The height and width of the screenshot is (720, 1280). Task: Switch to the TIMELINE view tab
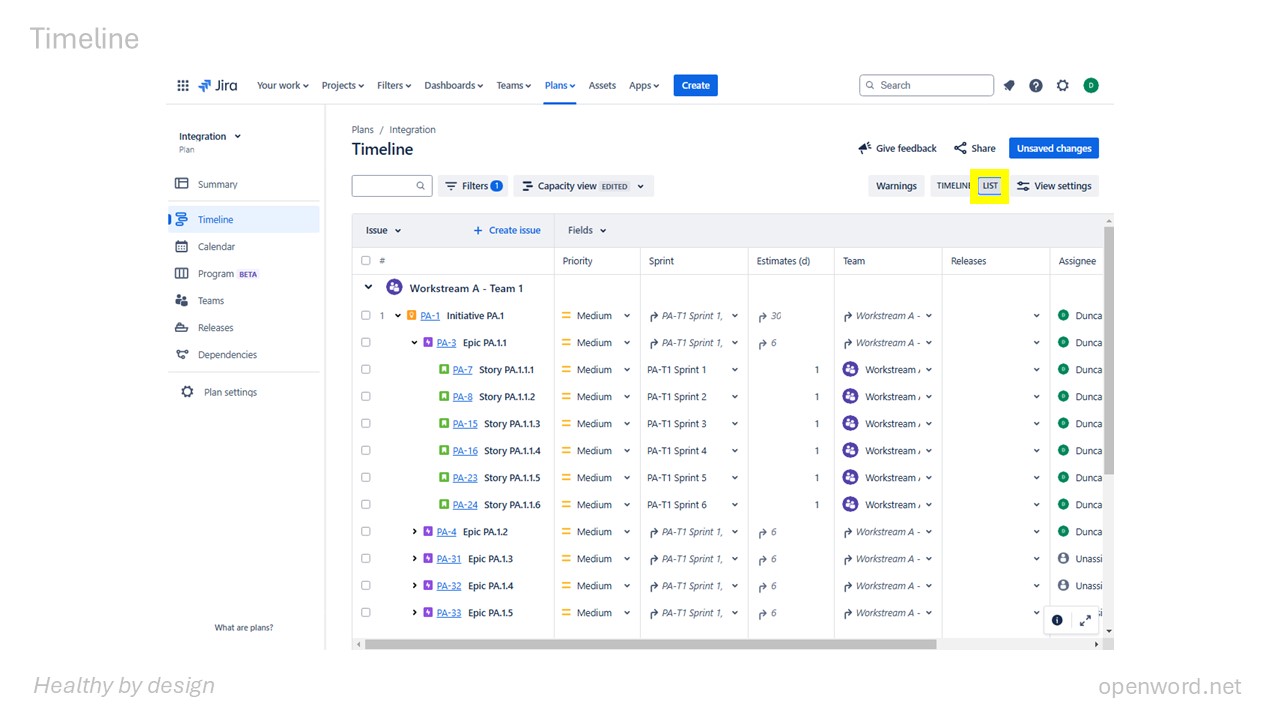[954, 186]
